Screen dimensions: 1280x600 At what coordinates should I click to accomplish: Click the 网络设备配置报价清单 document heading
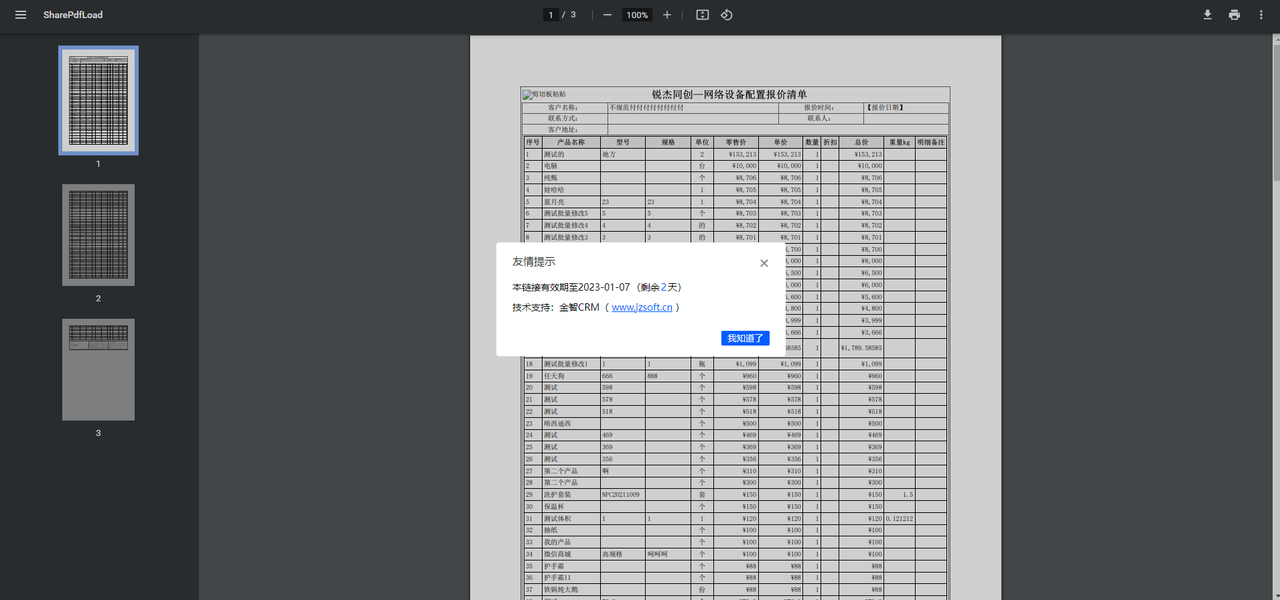coord(754,94)
